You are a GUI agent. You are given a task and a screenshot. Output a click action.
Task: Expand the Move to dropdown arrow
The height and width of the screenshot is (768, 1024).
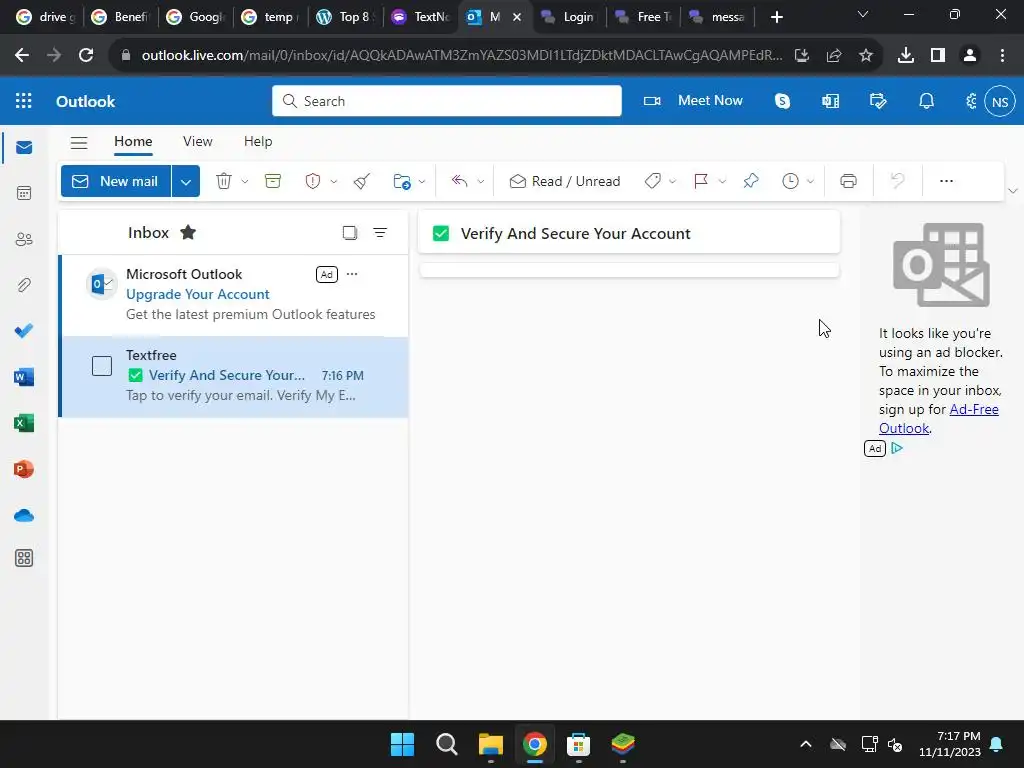pos(422,182)
